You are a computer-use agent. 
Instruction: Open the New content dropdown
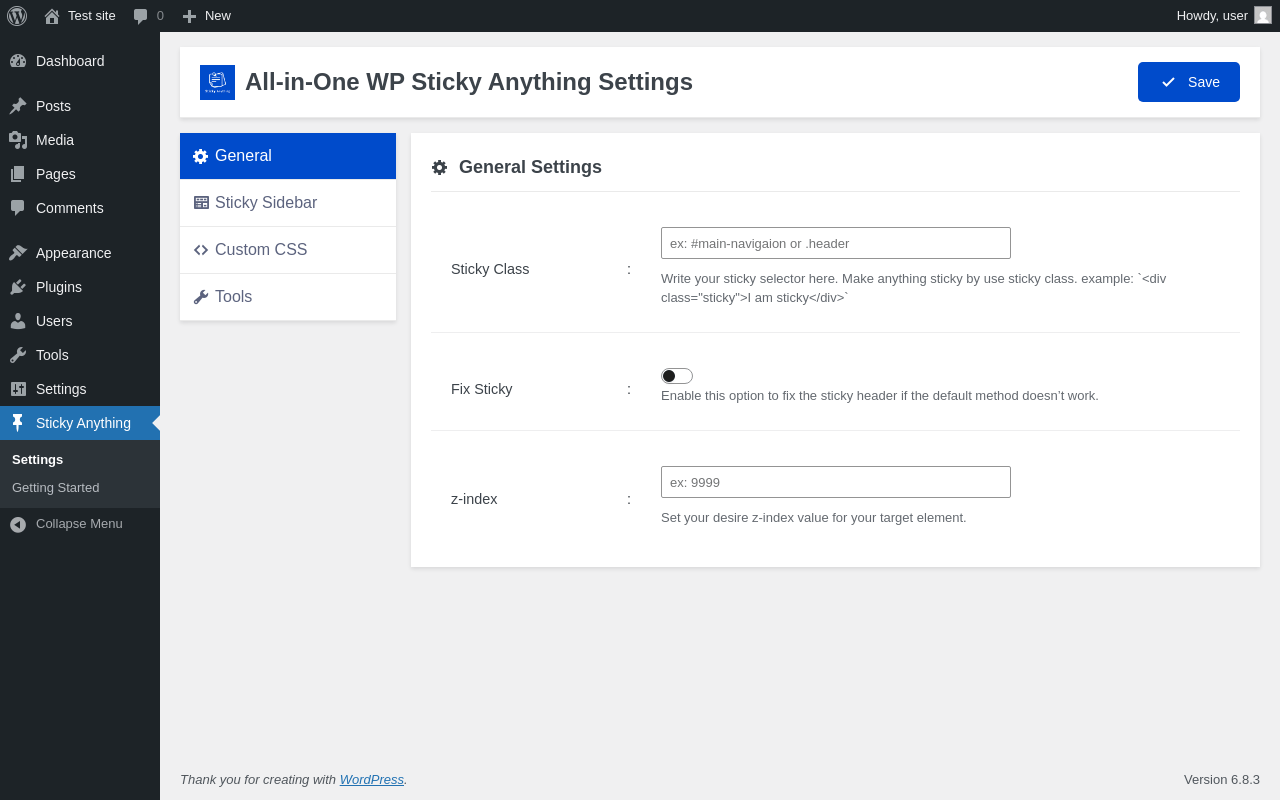point(206,16)
